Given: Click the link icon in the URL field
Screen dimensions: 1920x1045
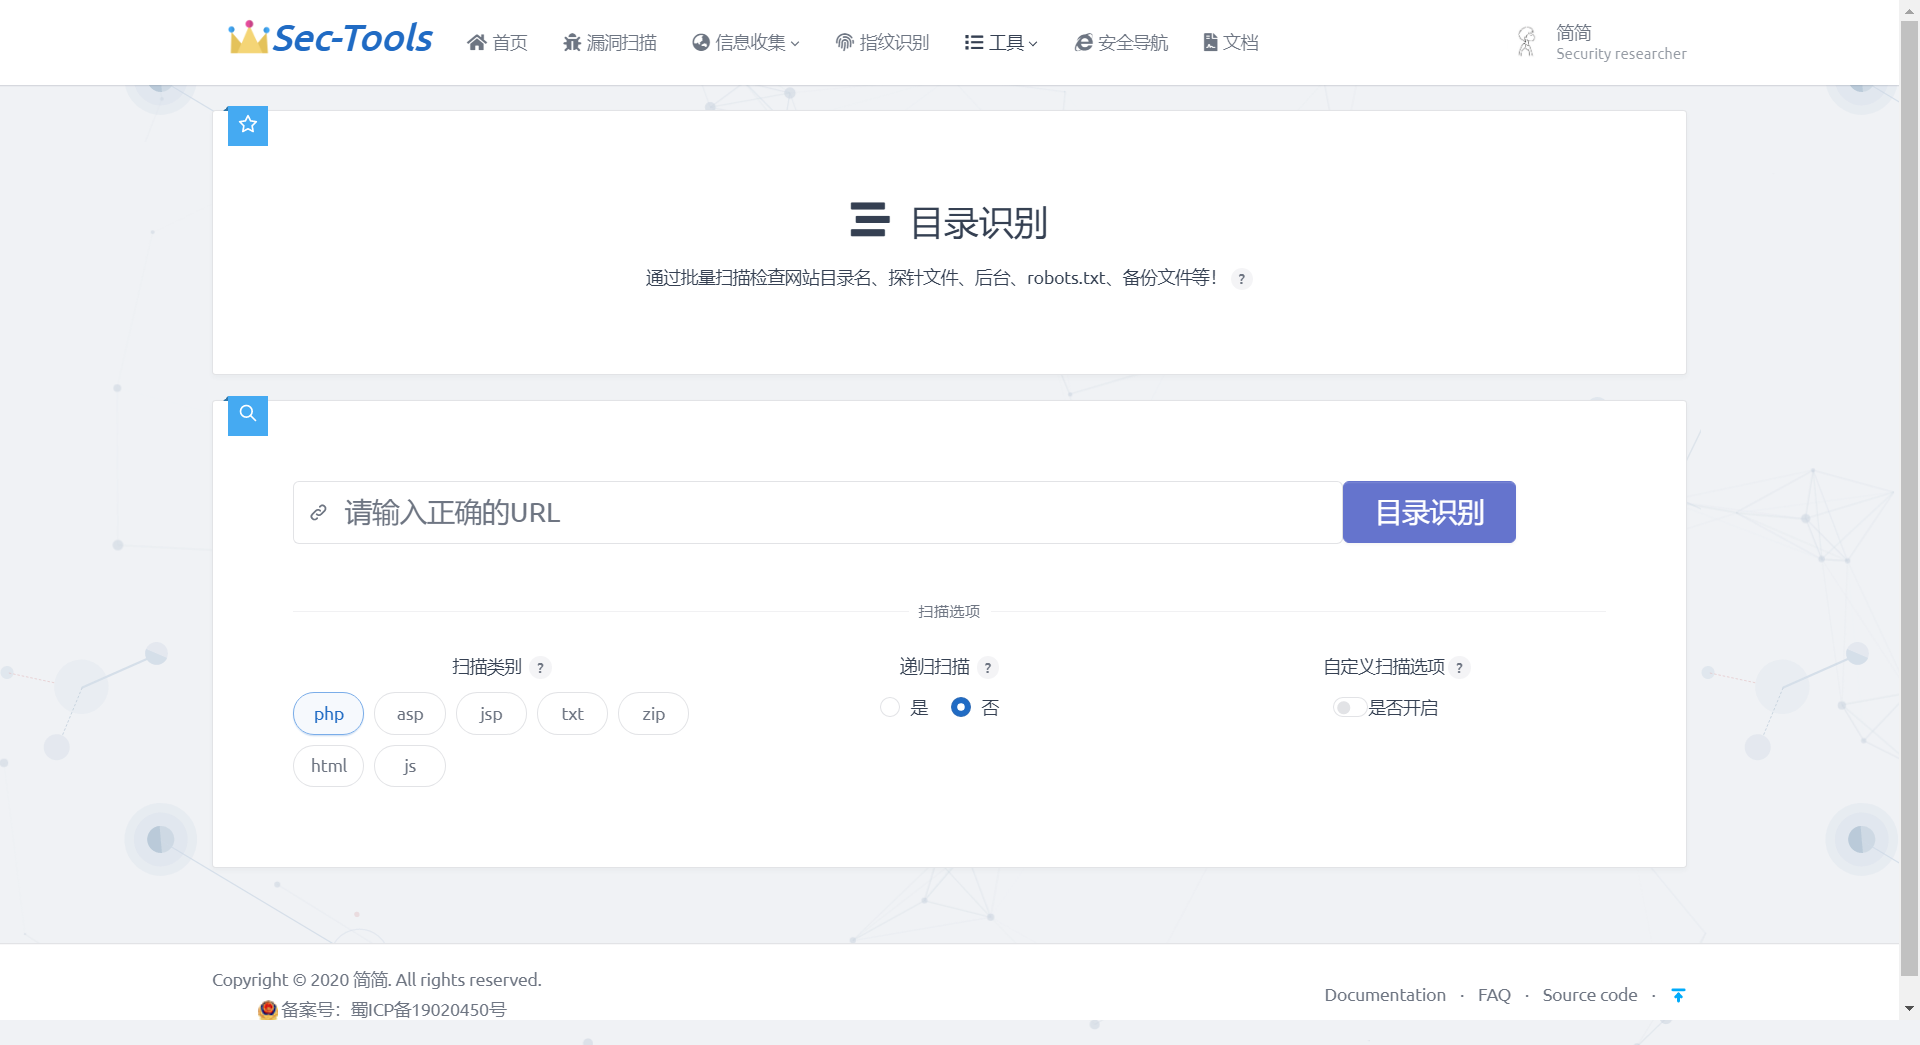Looking at the screenshot, I should click(x=318, y=513).
